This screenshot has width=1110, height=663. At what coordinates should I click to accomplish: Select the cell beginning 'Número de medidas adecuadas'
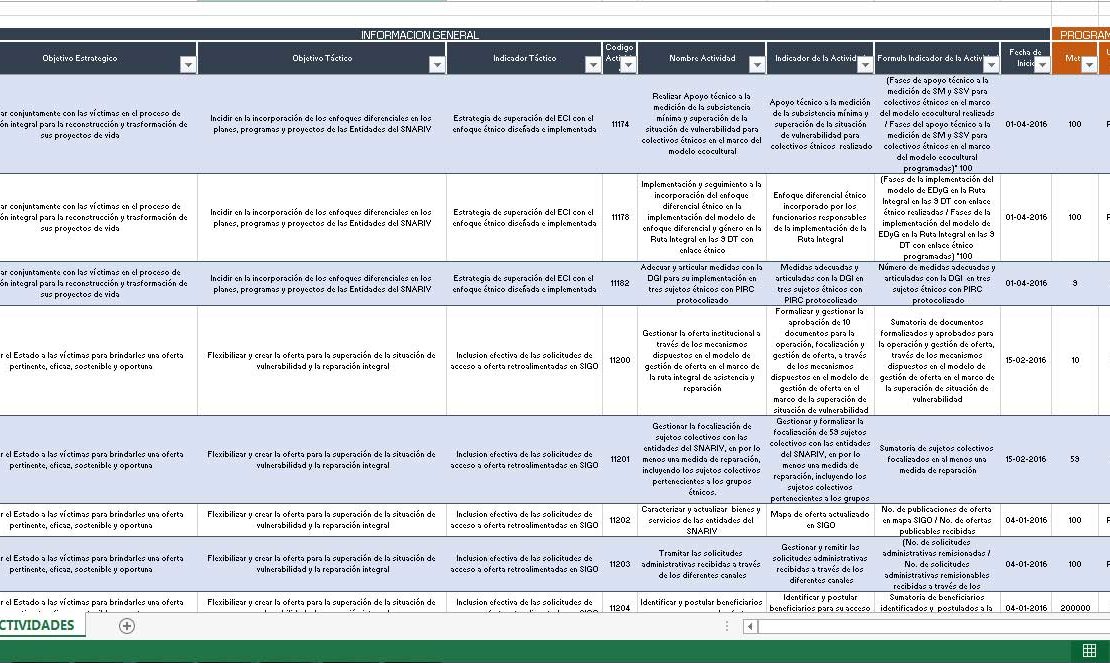point(937,283)
